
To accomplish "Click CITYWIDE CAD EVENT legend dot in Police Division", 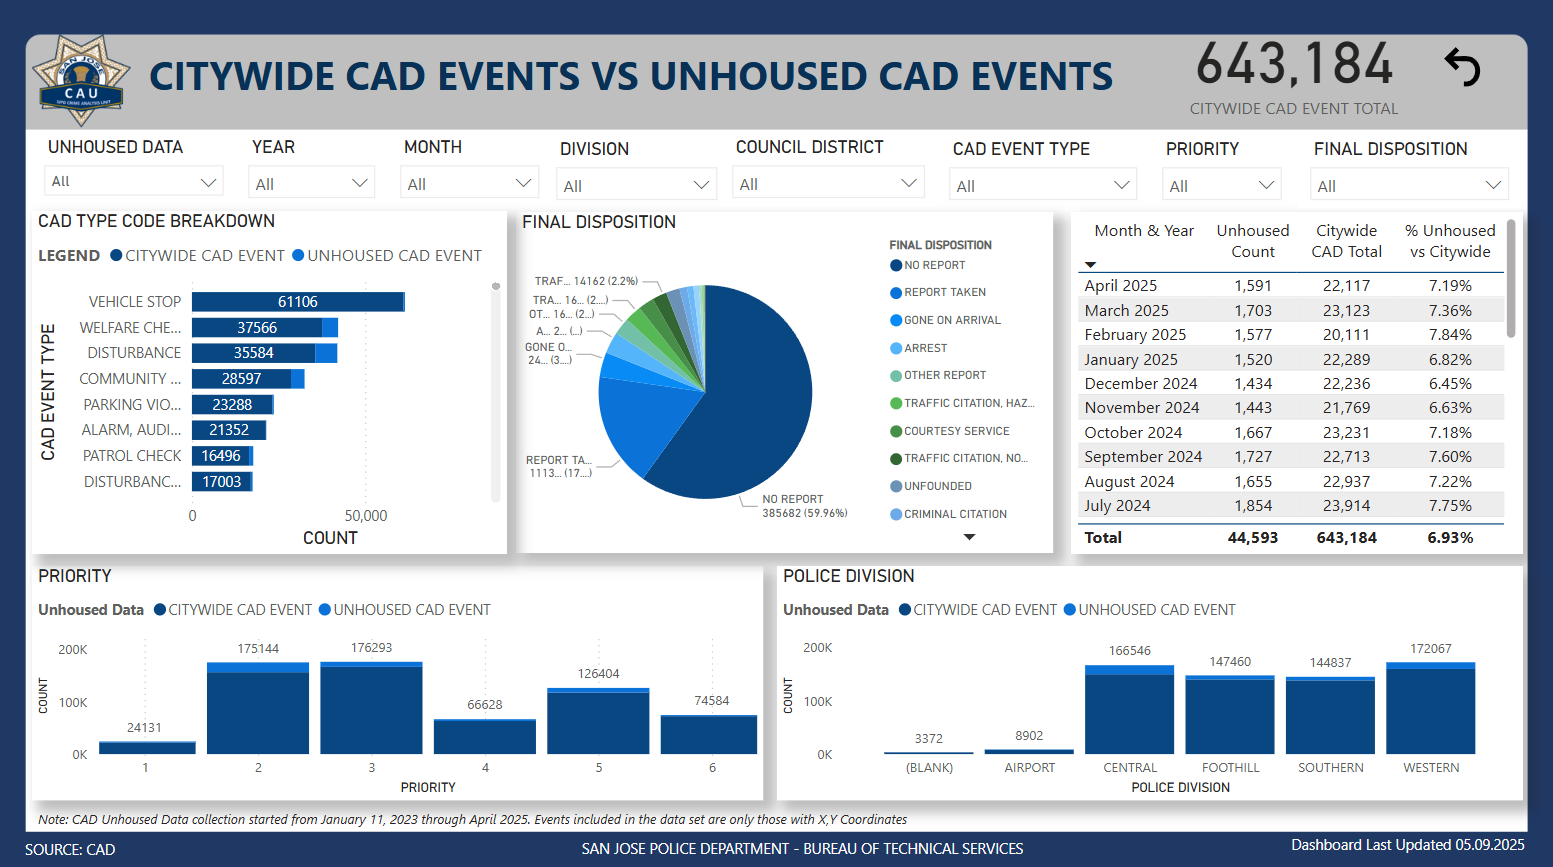I will pos(905,610).
